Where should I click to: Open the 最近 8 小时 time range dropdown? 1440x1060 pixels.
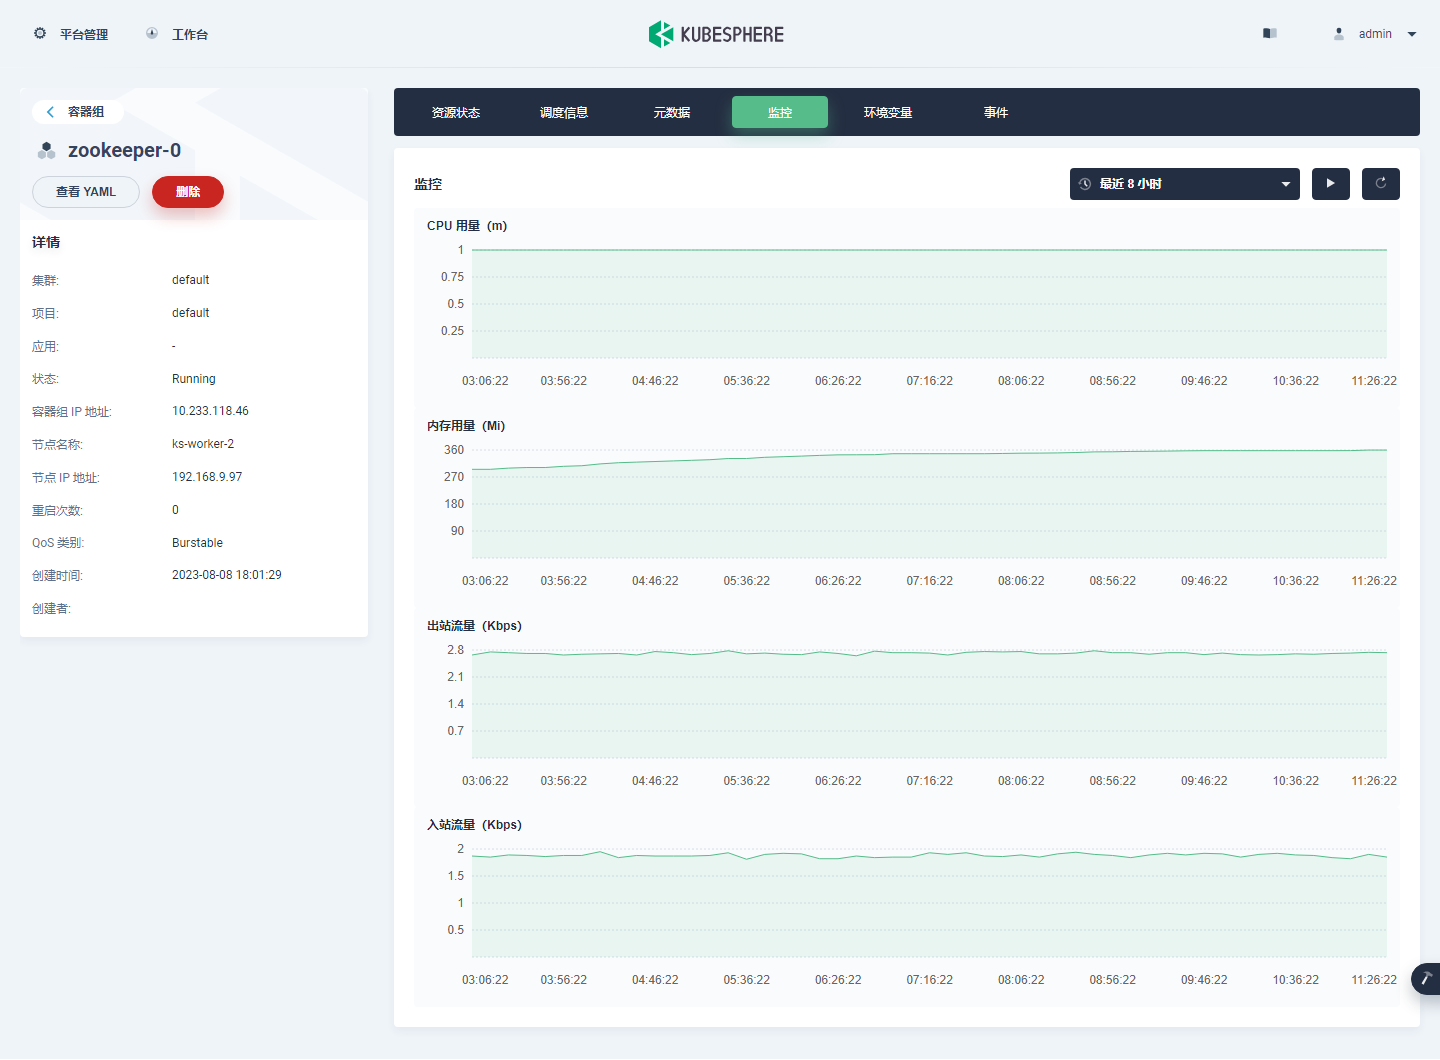pos(1185,184)
